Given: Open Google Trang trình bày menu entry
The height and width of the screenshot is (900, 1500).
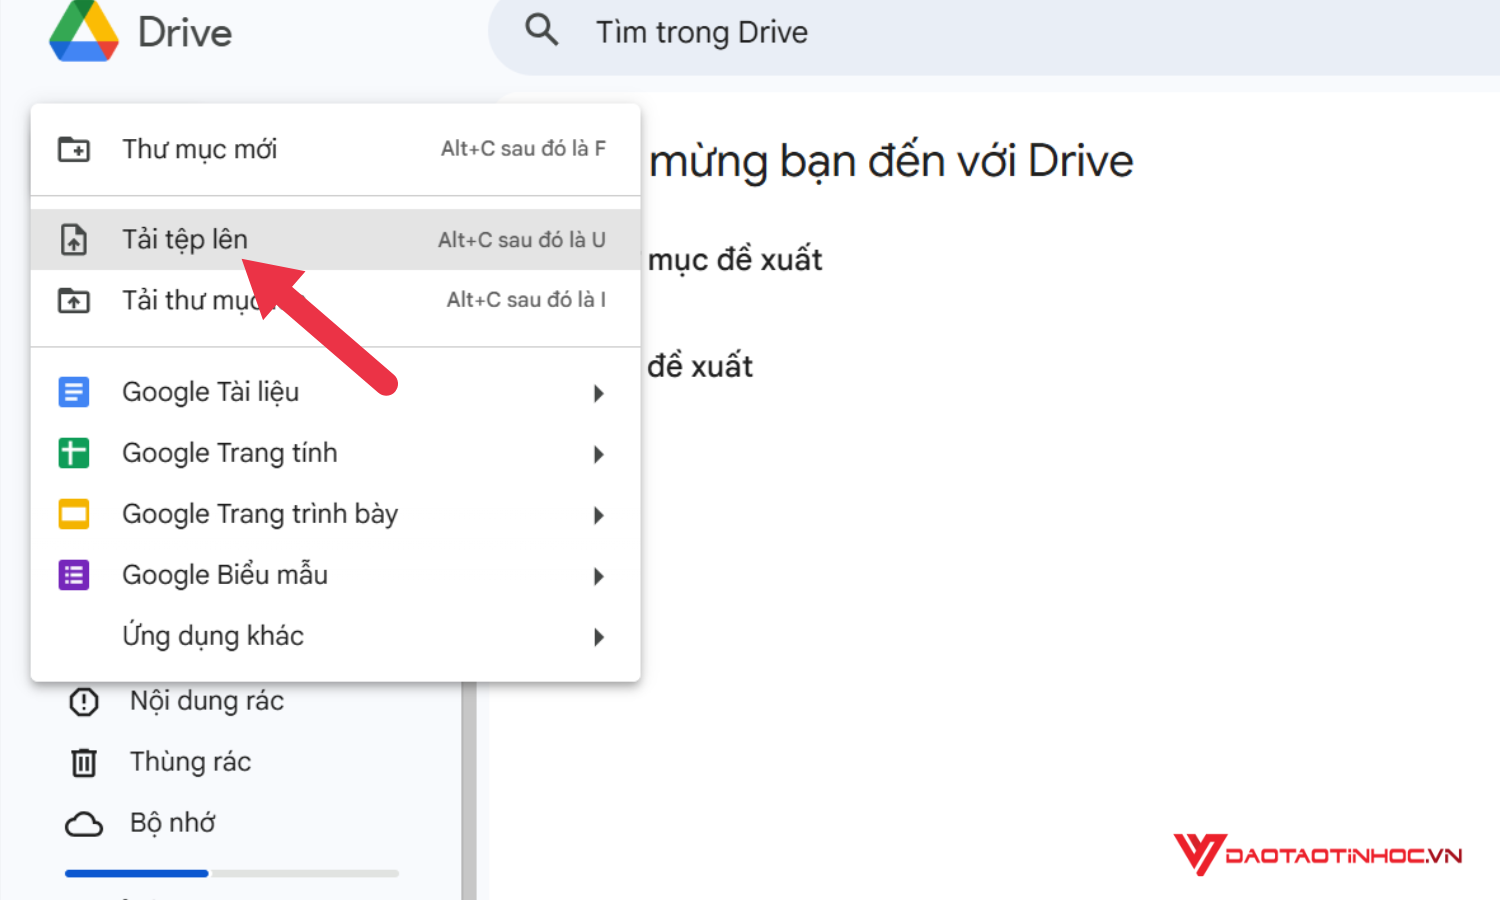Looking at the screenshot, I should [335, 514].
